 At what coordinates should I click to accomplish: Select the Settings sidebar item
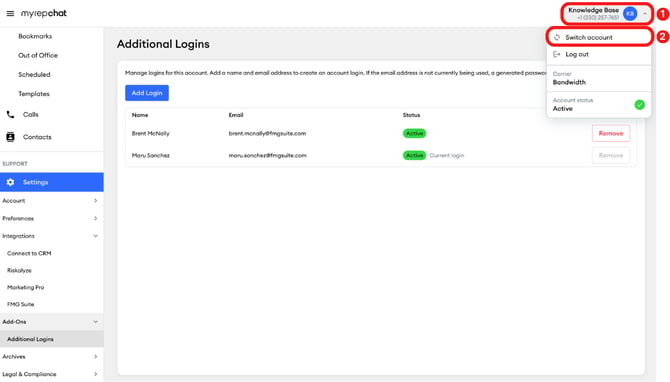pos(52,182)
